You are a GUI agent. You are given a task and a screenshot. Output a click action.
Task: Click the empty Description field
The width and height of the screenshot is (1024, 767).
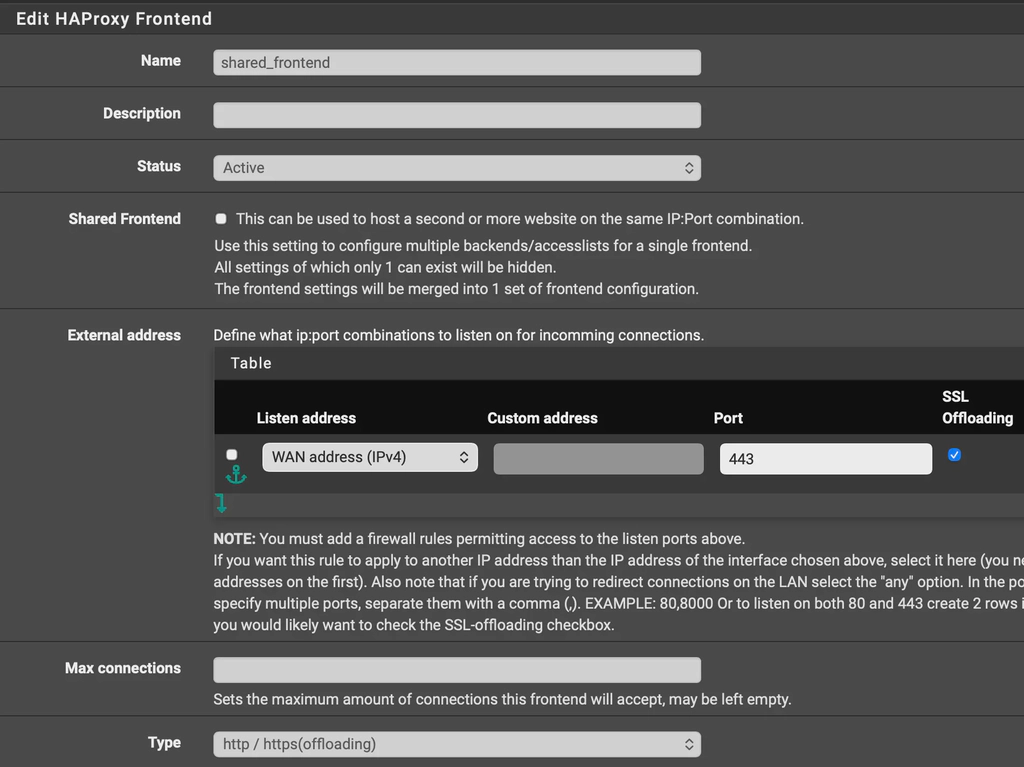[x=456, y=115]
